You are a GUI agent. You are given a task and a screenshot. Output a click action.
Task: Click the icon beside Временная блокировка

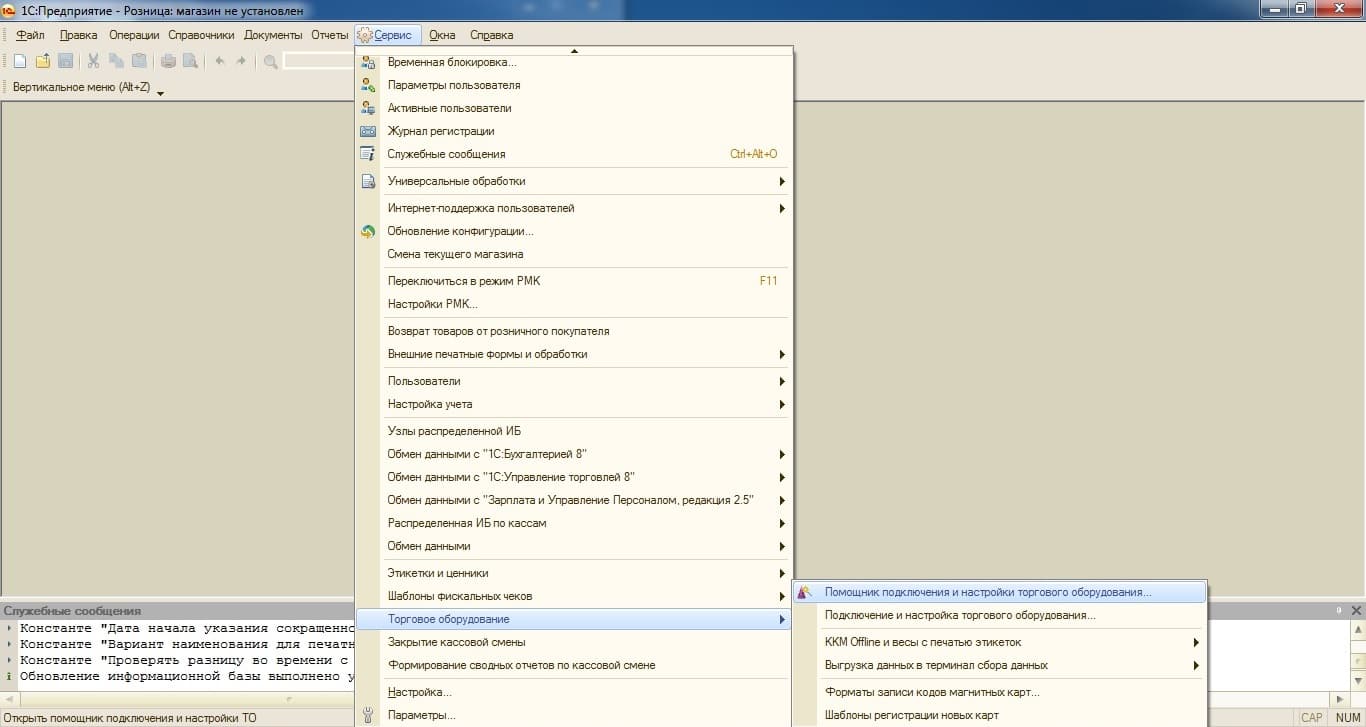point(368,62)
